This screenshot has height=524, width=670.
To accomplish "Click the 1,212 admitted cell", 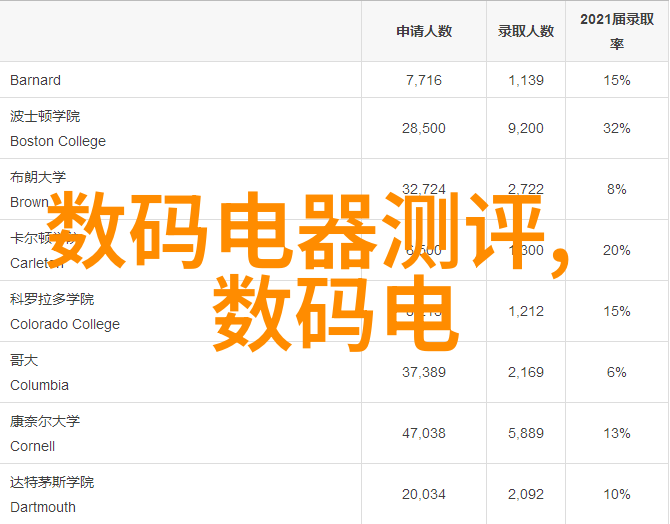I will coord(526,311).
